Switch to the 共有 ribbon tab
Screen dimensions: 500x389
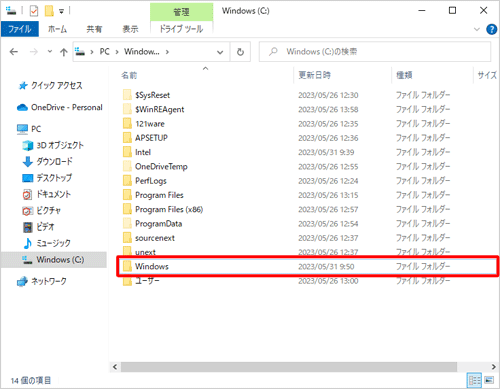tap(94, 29)
